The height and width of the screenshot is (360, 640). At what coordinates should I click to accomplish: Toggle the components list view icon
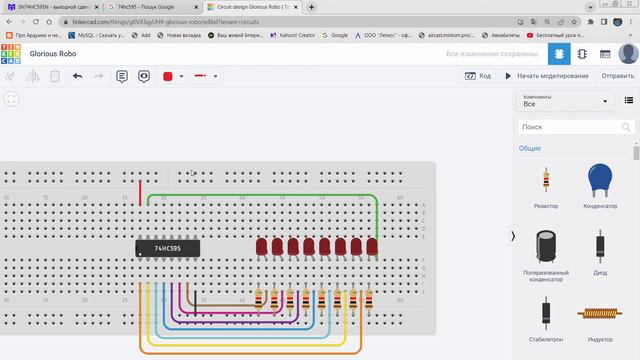point(629,100)
